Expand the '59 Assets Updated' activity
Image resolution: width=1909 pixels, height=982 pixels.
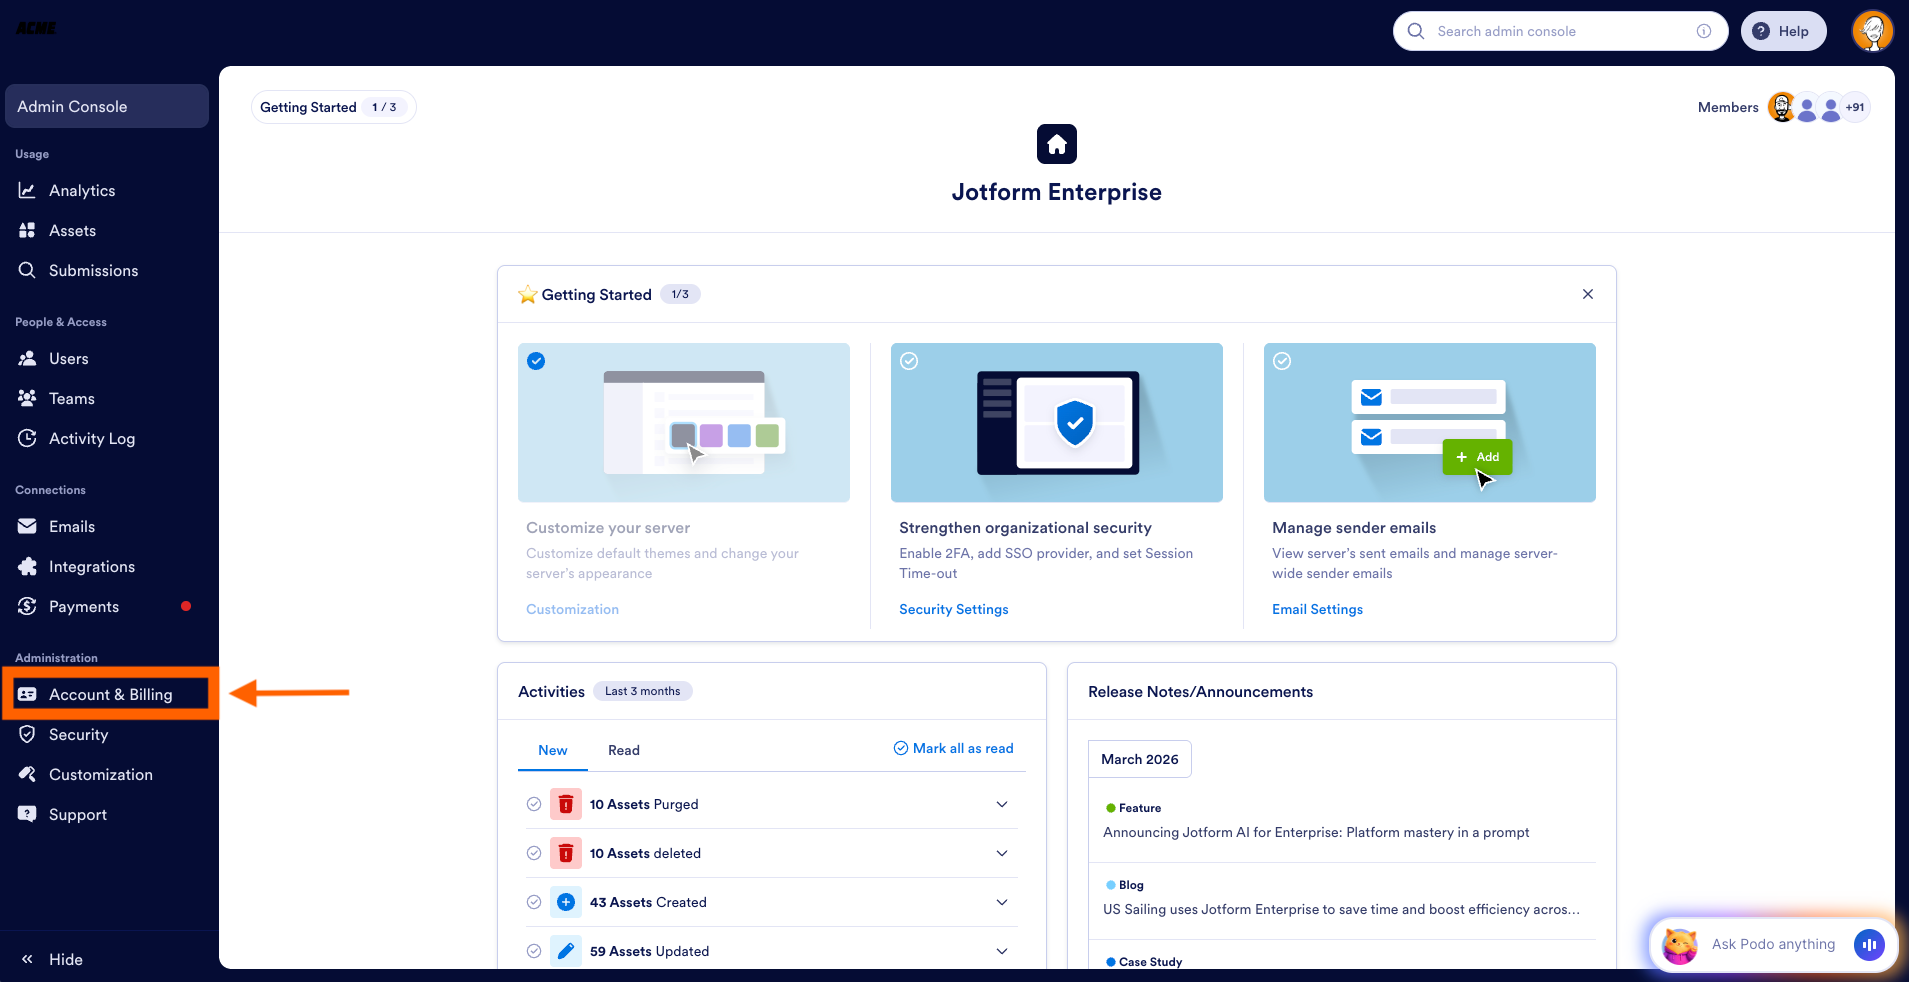coord(1001,950)
